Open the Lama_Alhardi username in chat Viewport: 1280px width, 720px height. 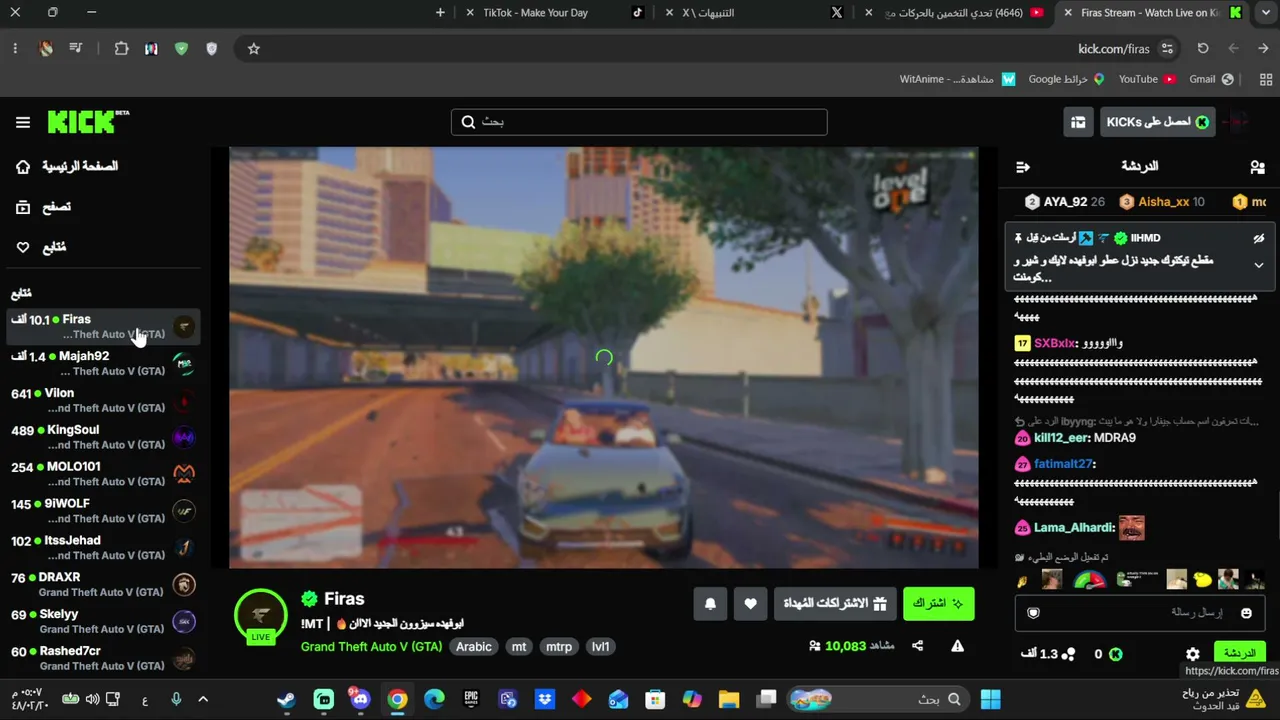click(x=1074, y=528)
